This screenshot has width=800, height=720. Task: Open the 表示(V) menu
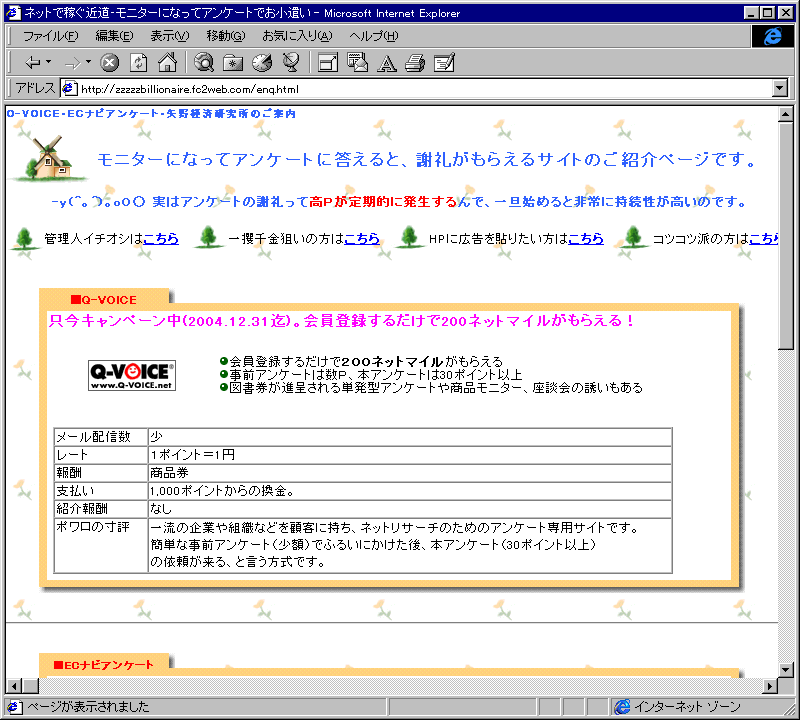pos(169,36)
